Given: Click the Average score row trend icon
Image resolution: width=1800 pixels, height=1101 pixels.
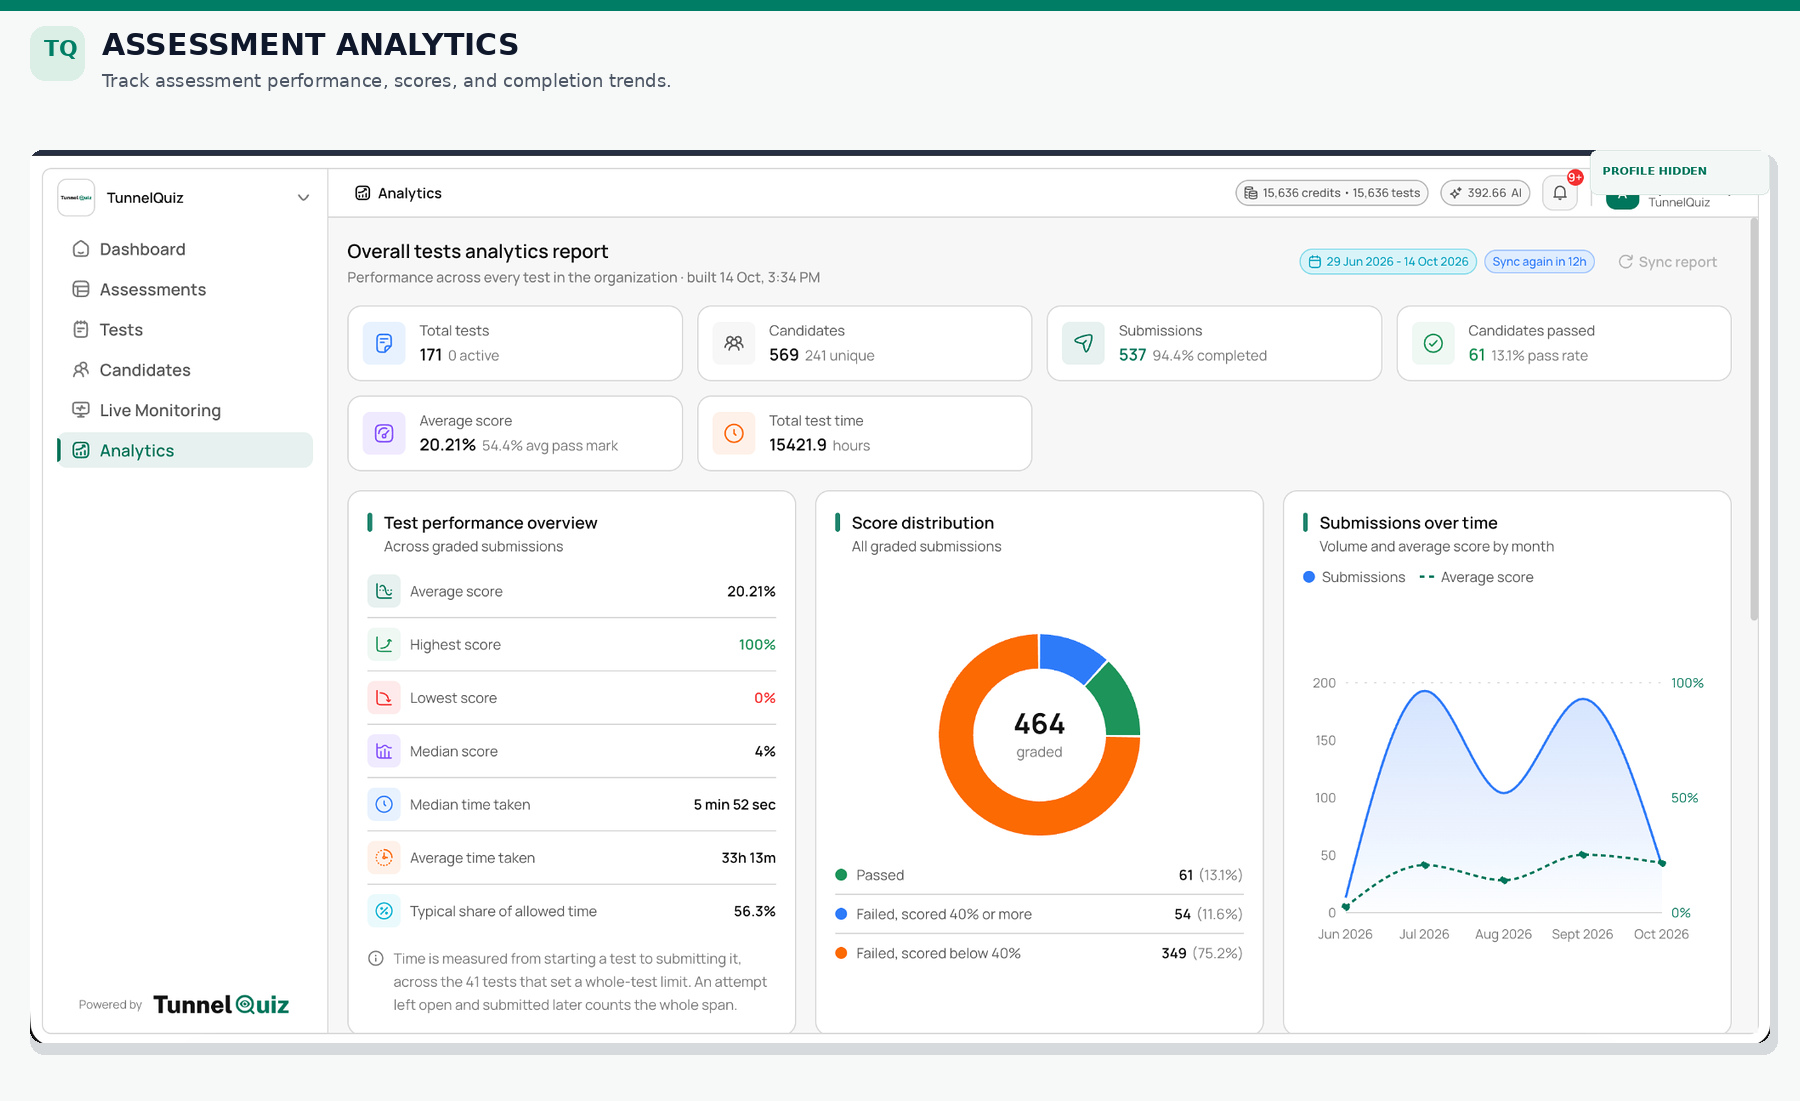Looking at the screenshot, I should pos(384,591).
